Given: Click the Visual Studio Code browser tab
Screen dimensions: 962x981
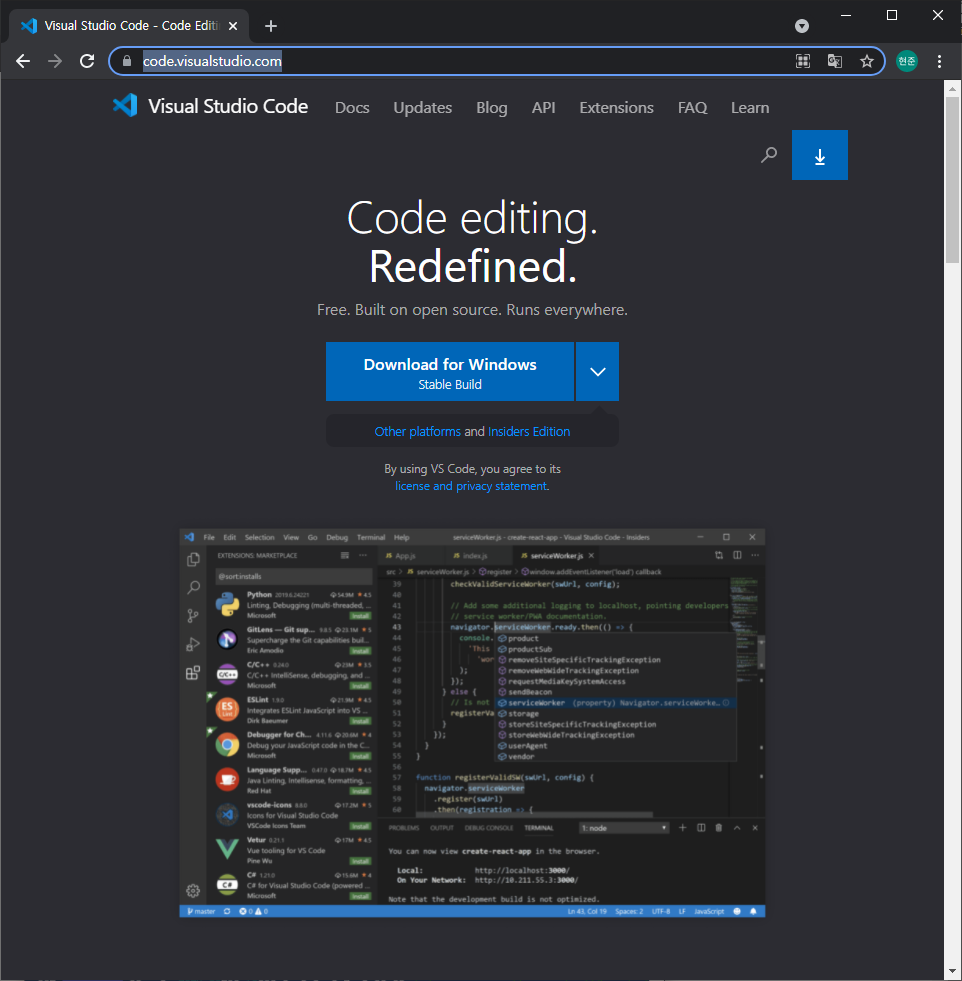Looking at the screenshot, I should 129,26.
